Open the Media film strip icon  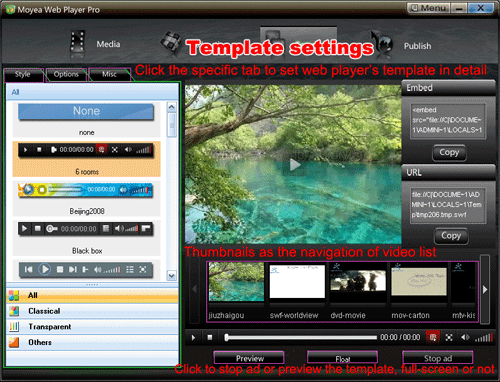coord(77,44)
